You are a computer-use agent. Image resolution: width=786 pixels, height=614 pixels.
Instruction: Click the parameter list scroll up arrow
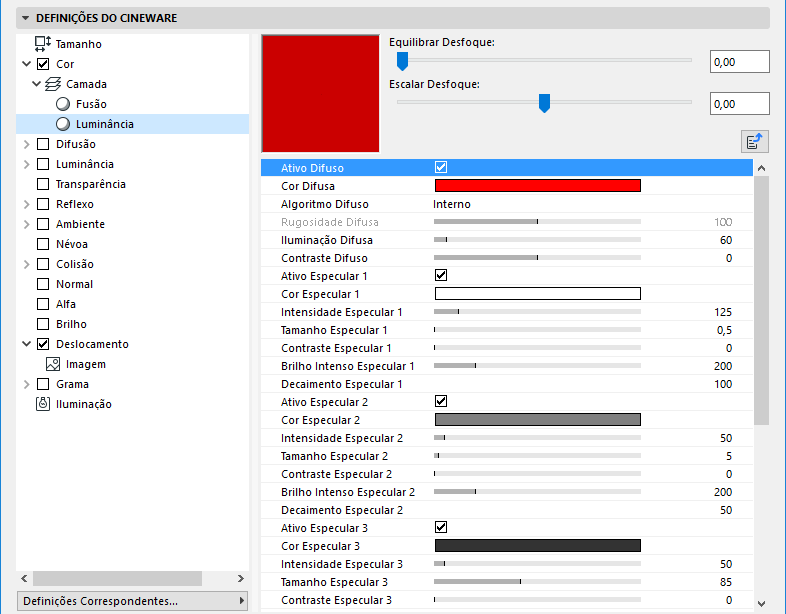coord(761,168)
